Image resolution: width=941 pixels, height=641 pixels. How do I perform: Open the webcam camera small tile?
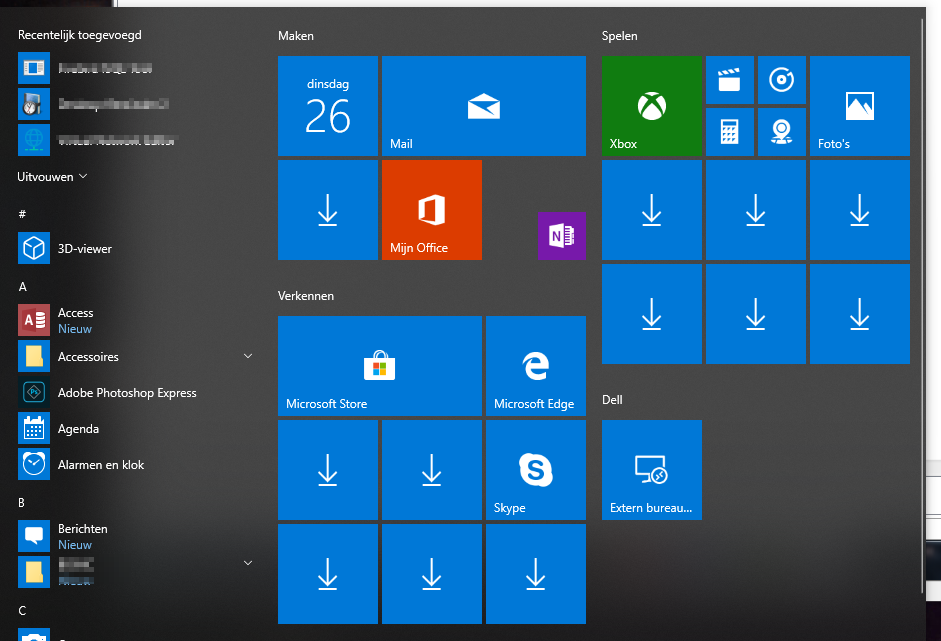point(782,132)
